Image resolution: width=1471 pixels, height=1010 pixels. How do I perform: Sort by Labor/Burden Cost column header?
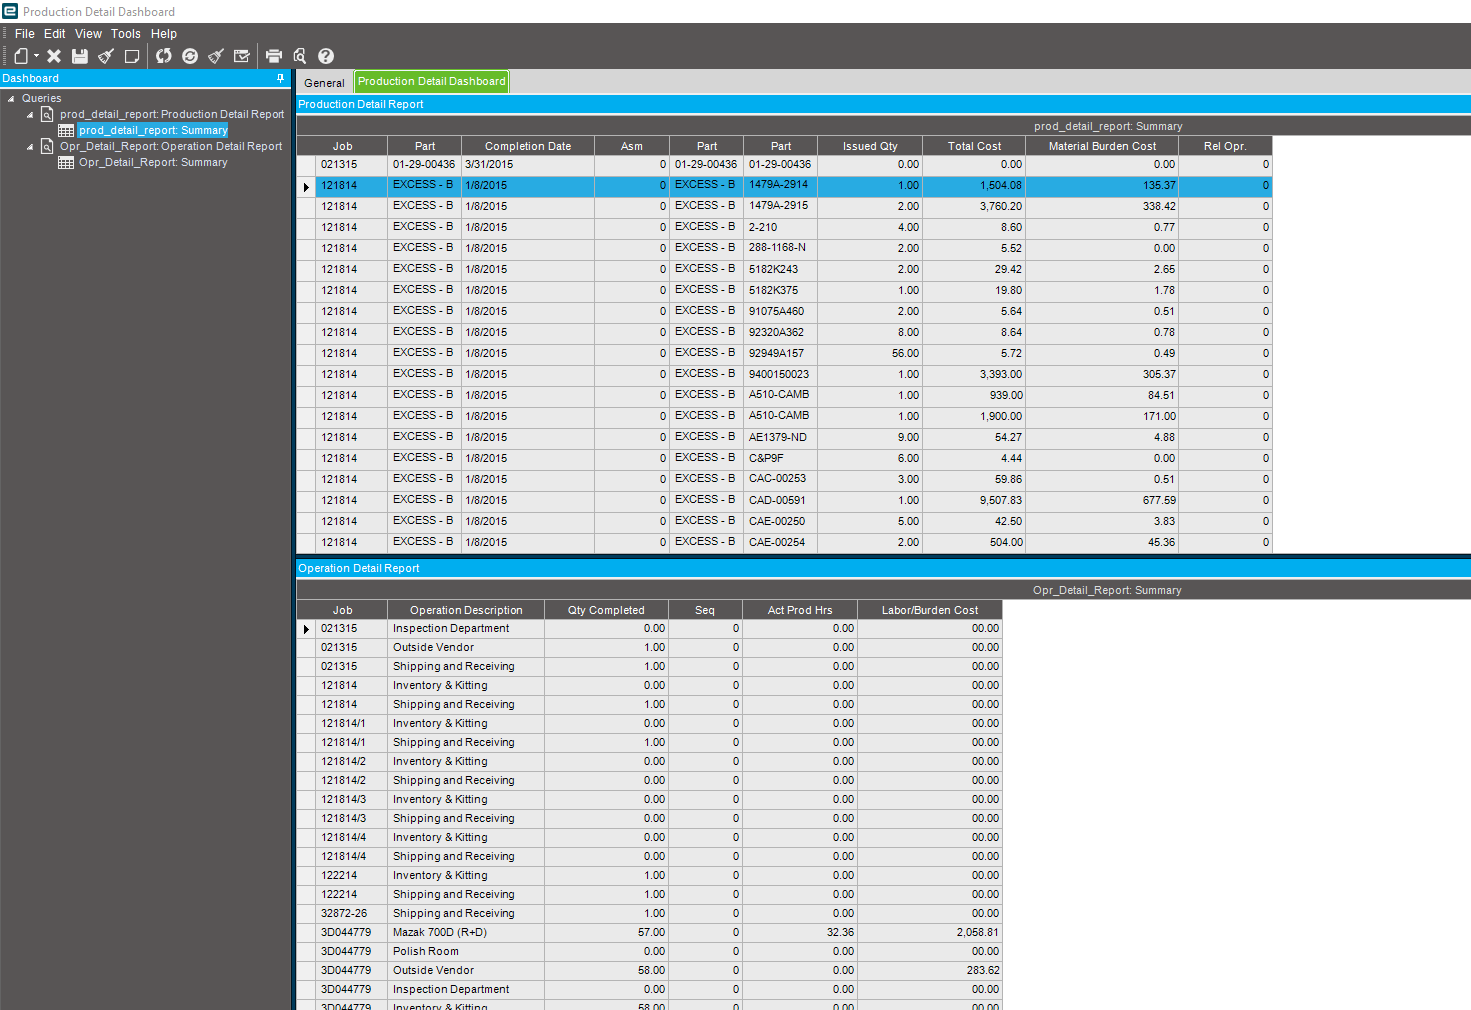(x=930, y=610)
